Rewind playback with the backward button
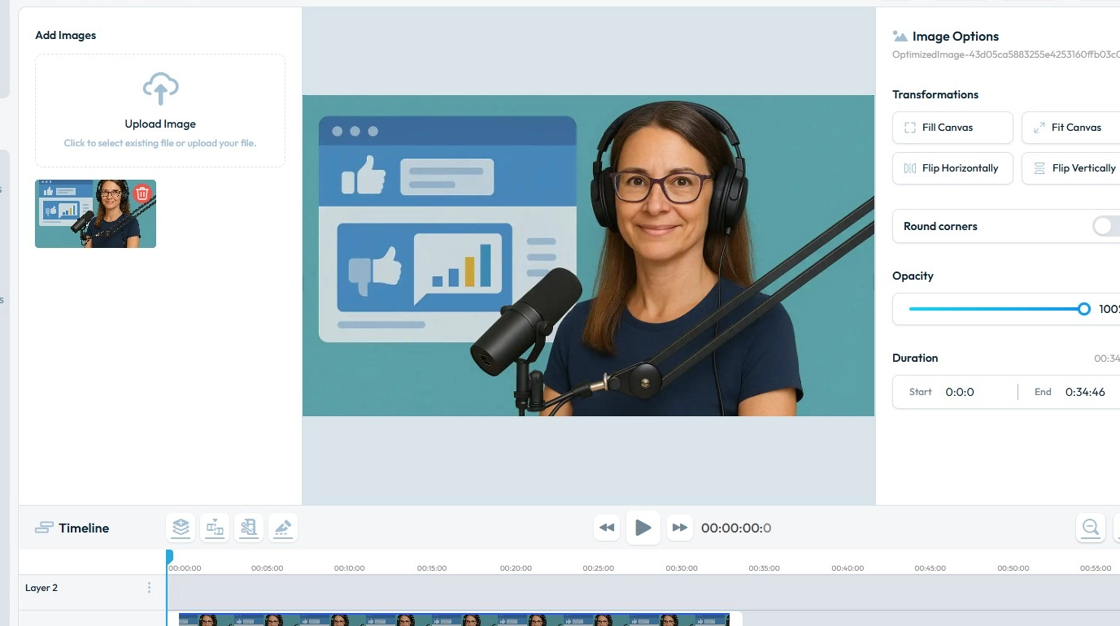 606,528
